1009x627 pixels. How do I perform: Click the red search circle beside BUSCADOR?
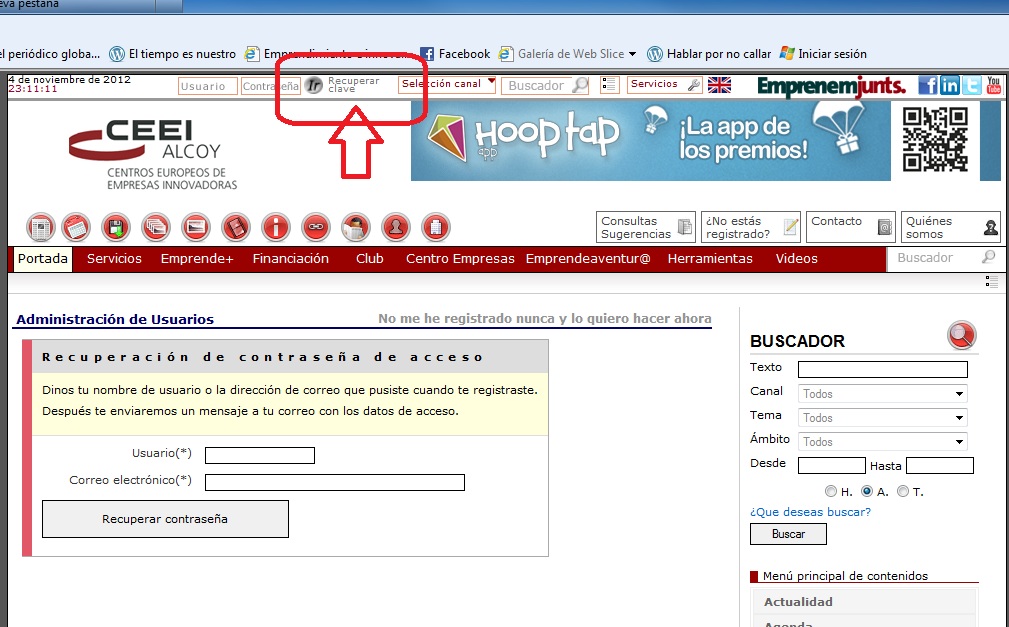[960, 335]
